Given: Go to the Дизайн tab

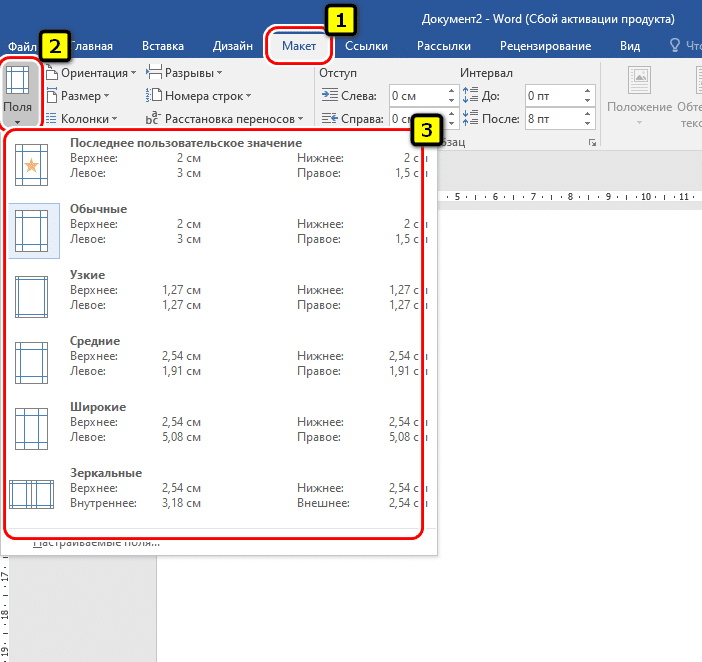Looking at the screenshot, I should (232, 46).
